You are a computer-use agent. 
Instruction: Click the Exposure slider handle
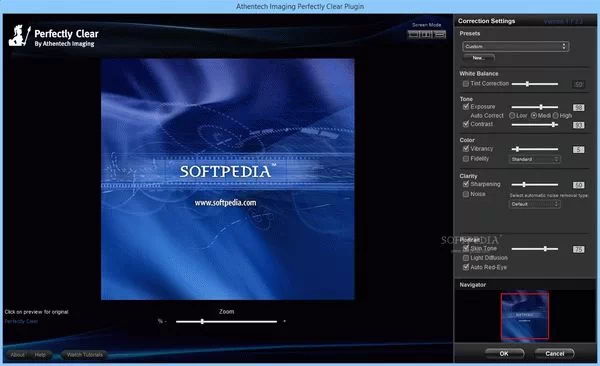click(x=541, y=107)
